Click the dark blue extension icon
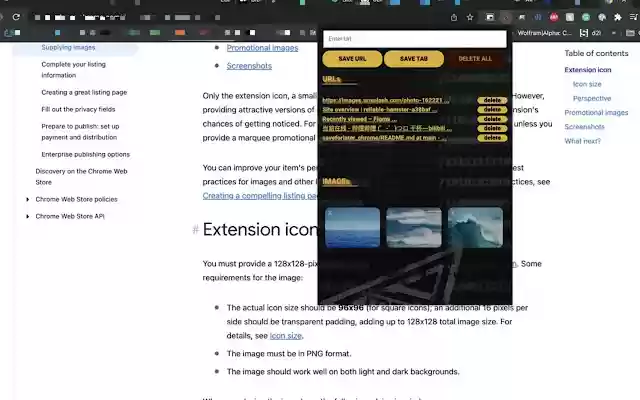The height and width of the screenshot is (400, 640). pos(538,17)
